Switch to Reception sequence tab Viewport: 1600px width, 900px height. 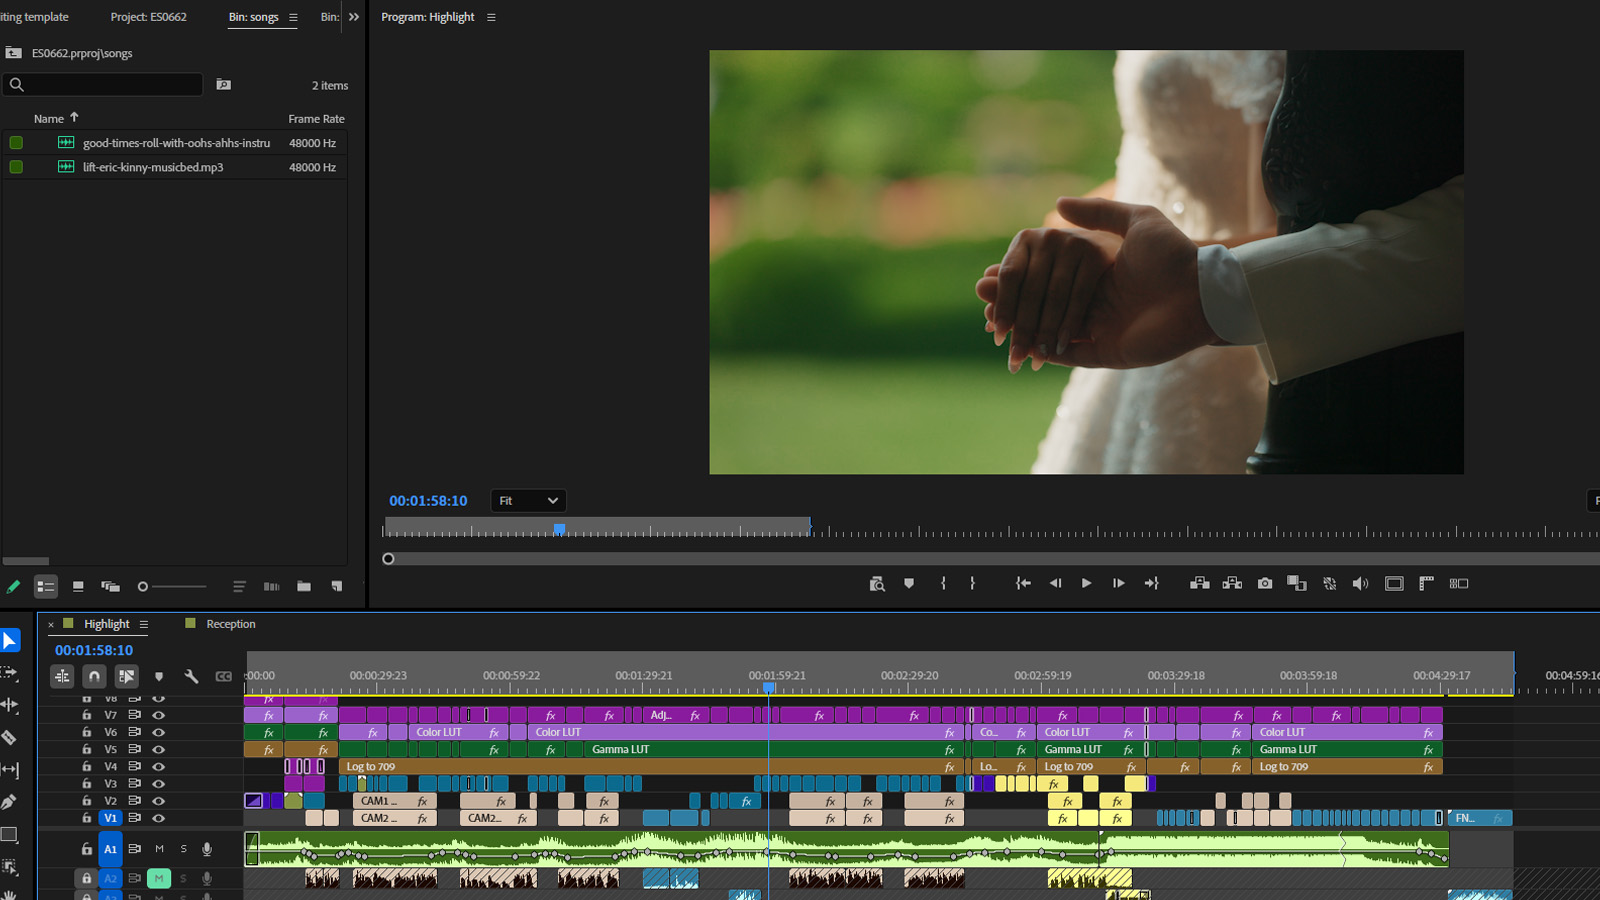click(231, 624)
